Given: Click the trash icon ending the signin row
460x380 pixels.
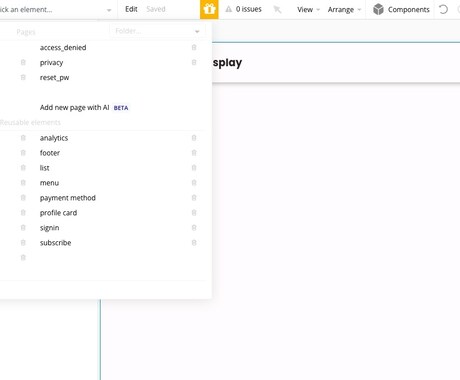Looking at the screenshot, I should coord(194,228).
